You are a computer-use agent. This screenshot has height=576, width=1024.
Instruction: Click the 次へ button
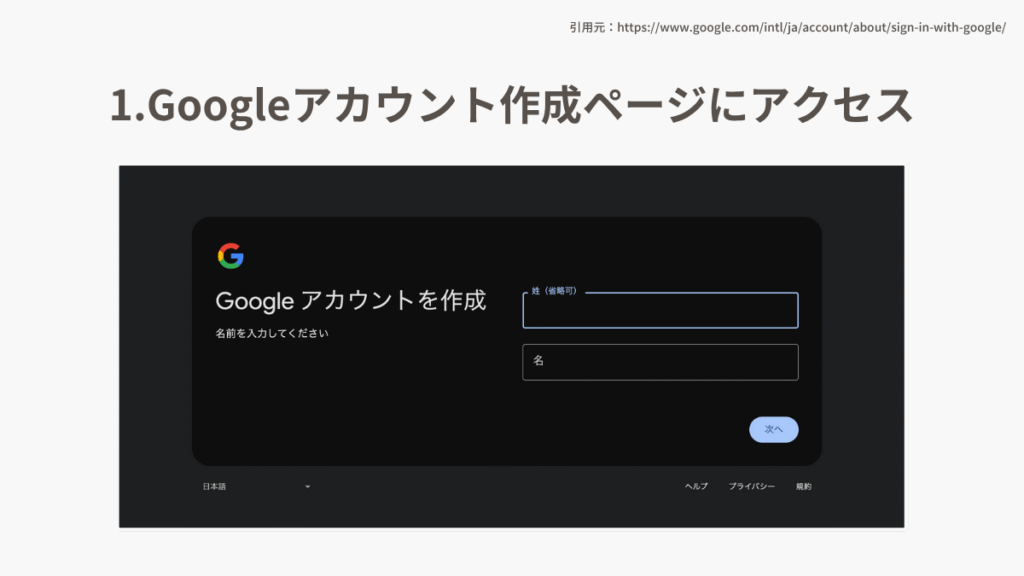point(774,430)
